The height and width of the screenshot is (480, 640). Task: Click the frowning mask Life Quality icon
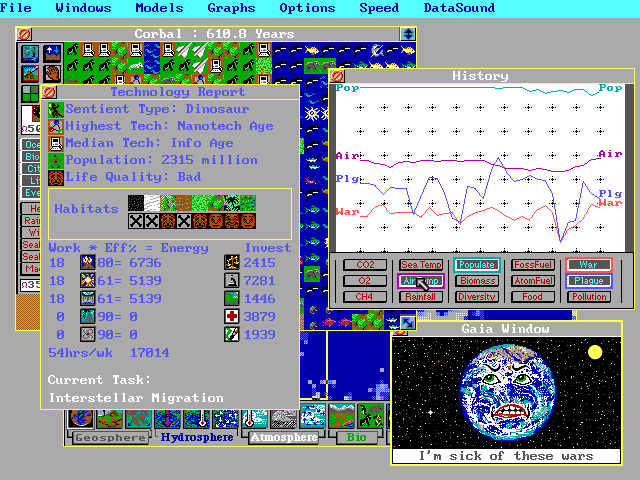coord(56,178)
